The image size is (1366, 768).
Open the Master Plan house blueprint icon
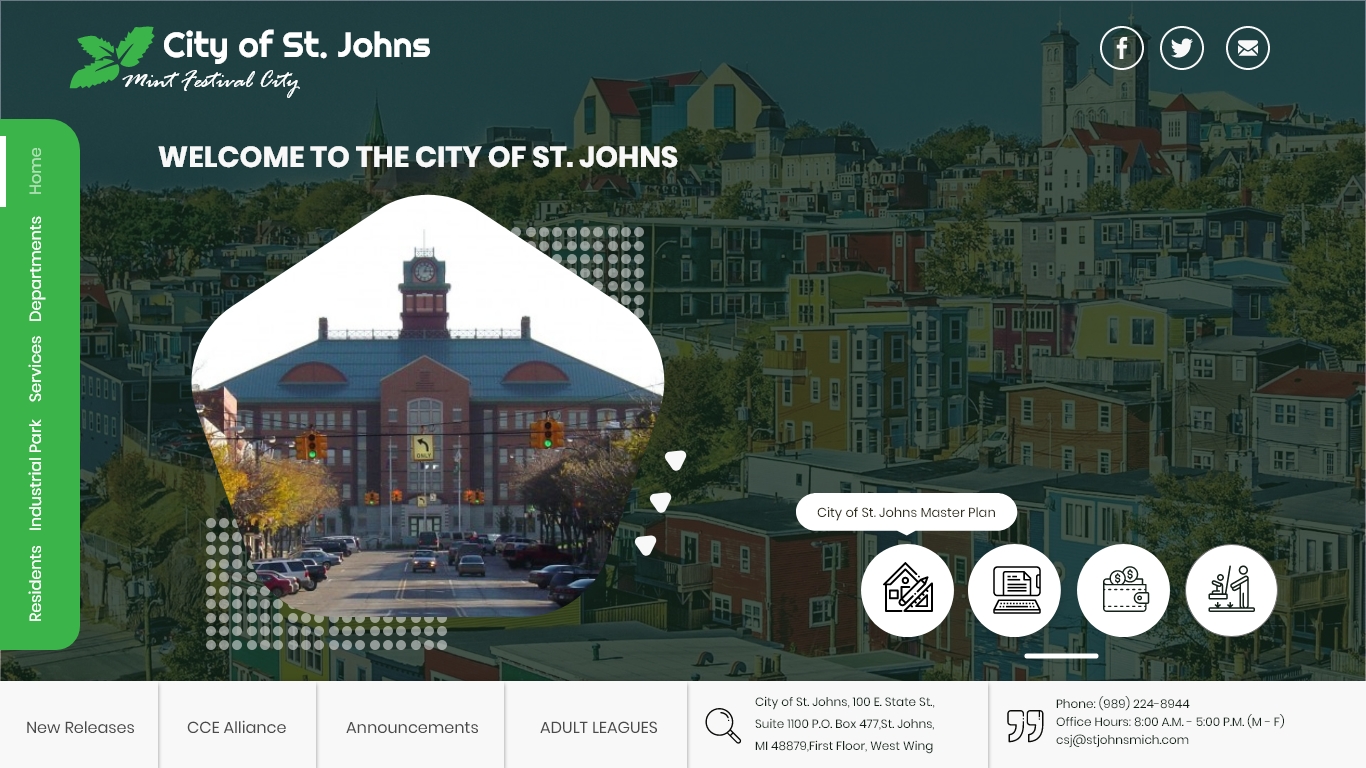tap(907, 590)
